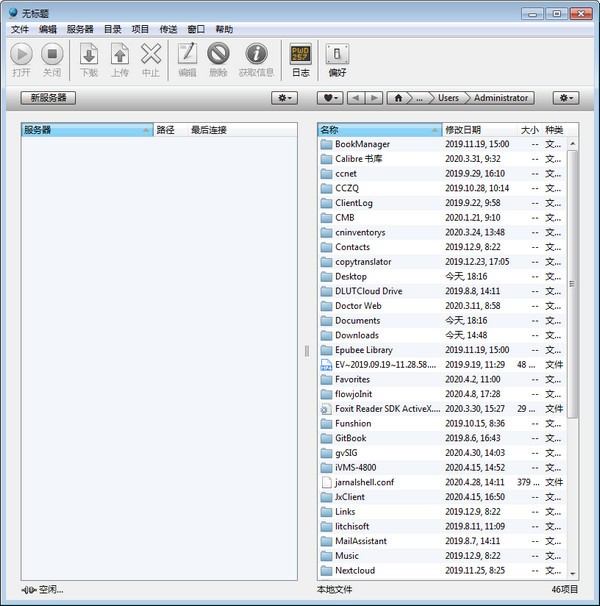
Task: Open the 文件 menu
Action: point(20,29)
